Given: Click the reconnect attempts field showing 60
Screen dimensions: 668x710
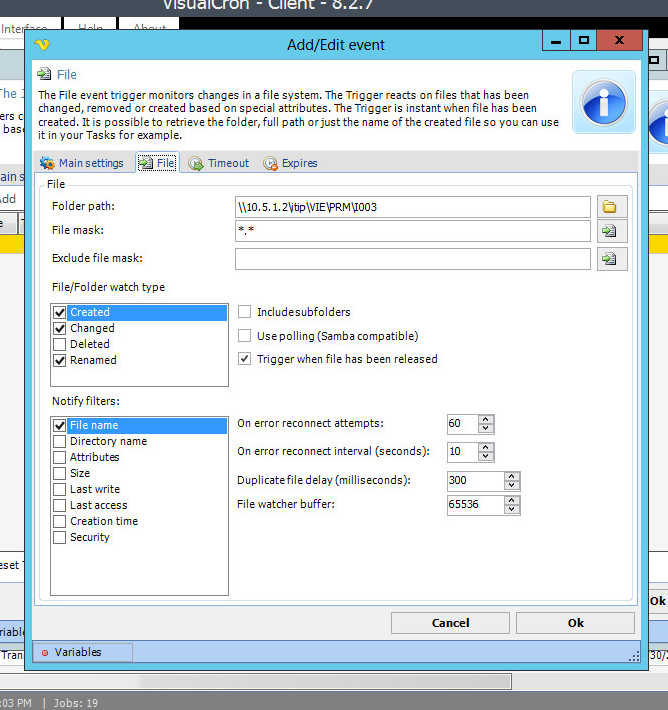Looking at the screenshot, I should click(x=462, y=424).
